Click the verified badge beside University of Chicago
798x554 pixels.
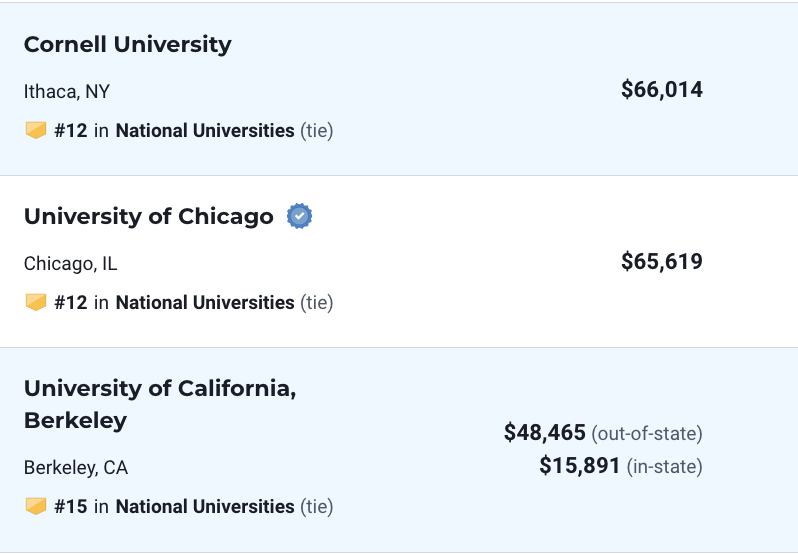coord(299,216)
